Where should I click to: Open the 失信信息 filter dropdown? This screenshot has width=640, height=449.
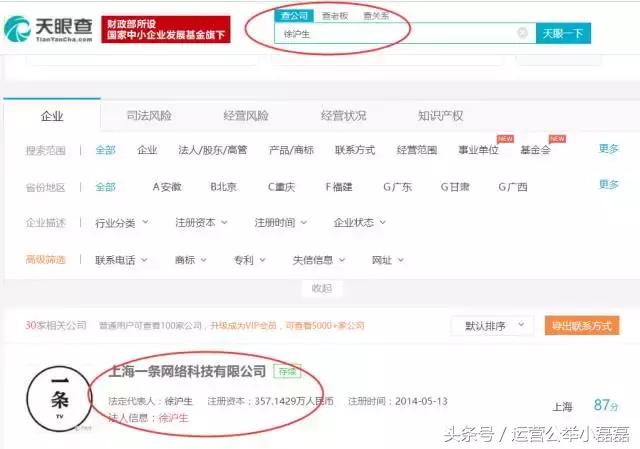tap(319, 260)
